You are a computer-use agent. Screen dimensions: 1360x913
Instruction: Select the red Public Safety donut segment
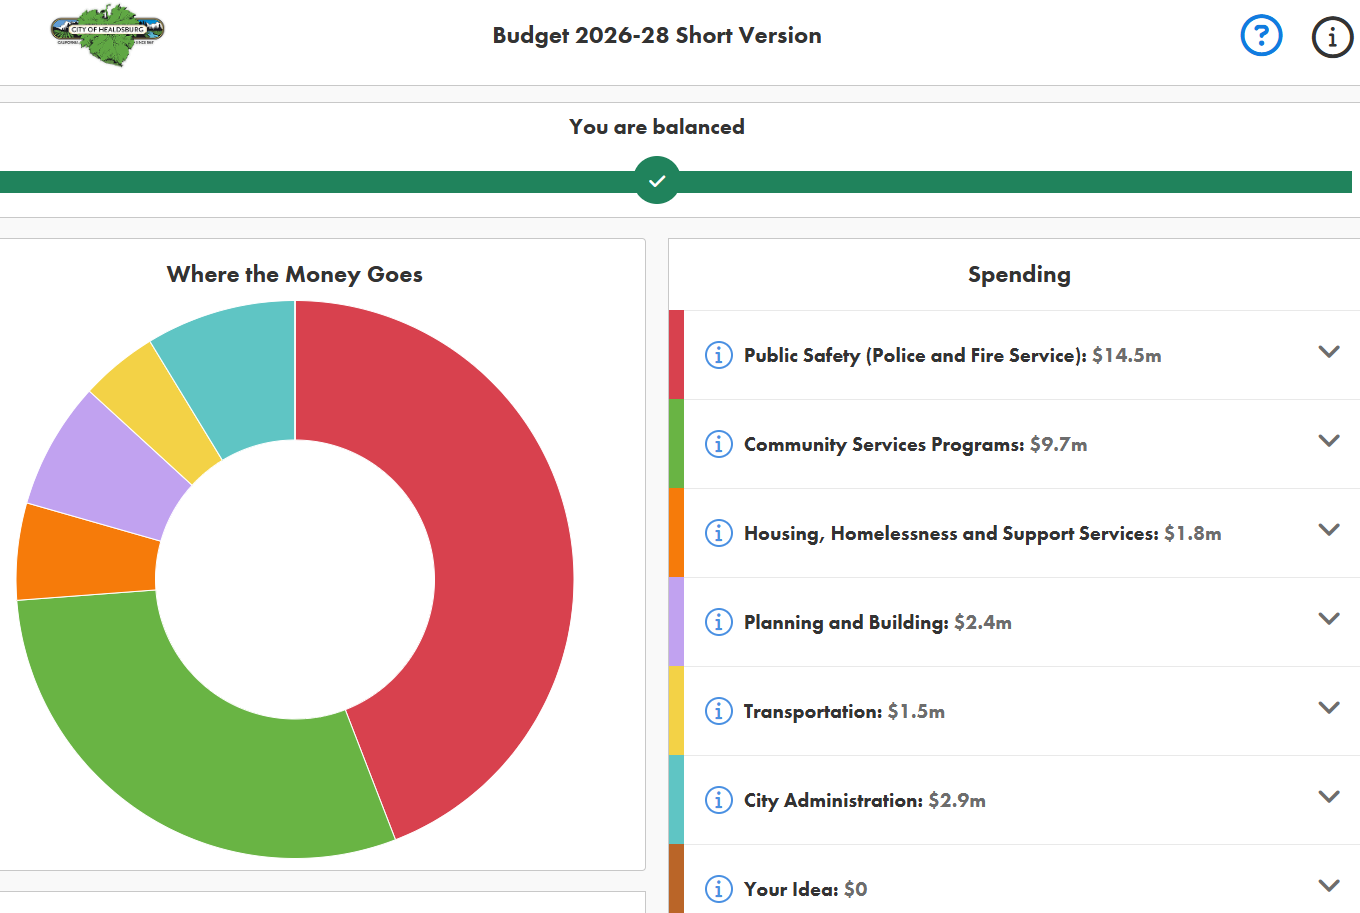[500, 560]
